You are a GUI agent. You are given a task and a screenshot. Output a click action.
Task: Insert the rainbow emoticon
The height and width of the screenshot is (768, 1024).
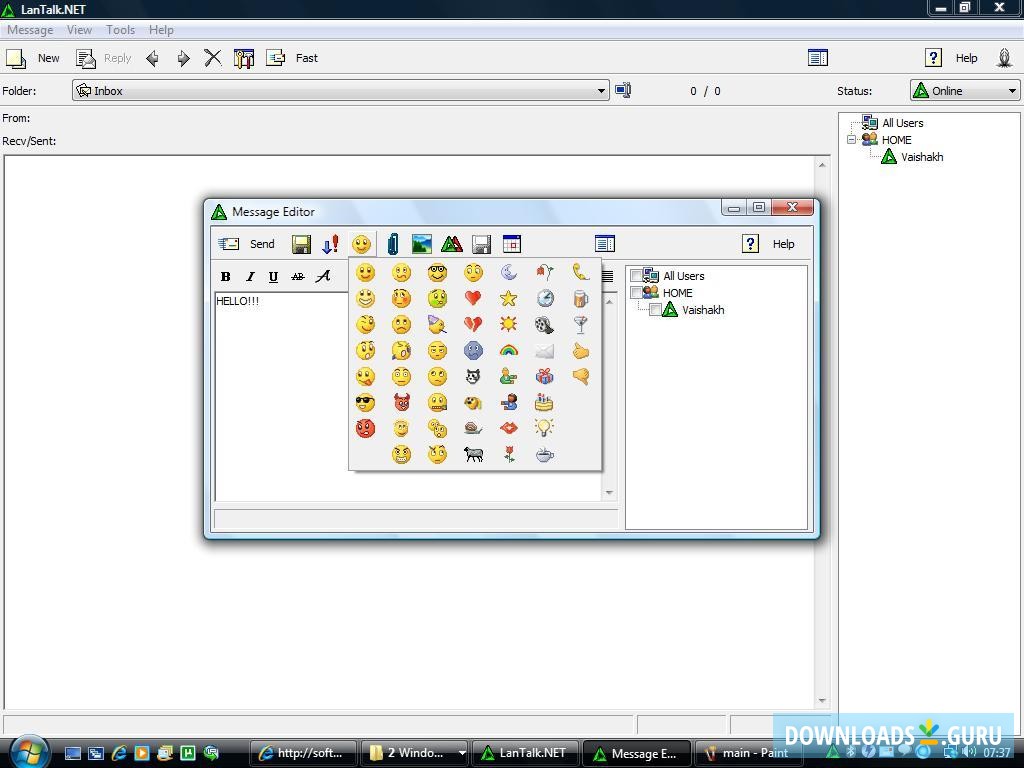click(x=509, y=351)
